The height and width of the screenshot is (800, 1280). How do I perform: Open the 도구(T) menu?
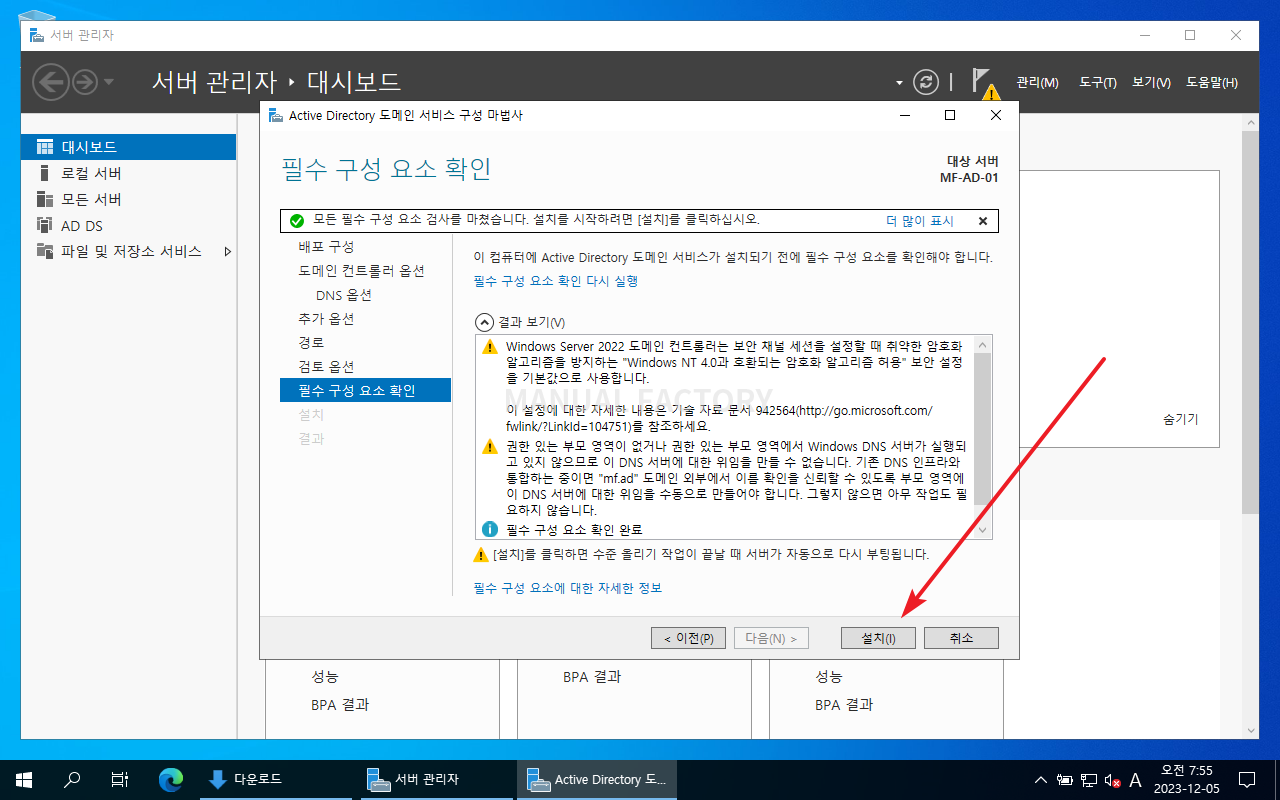tap(1097, 82)
